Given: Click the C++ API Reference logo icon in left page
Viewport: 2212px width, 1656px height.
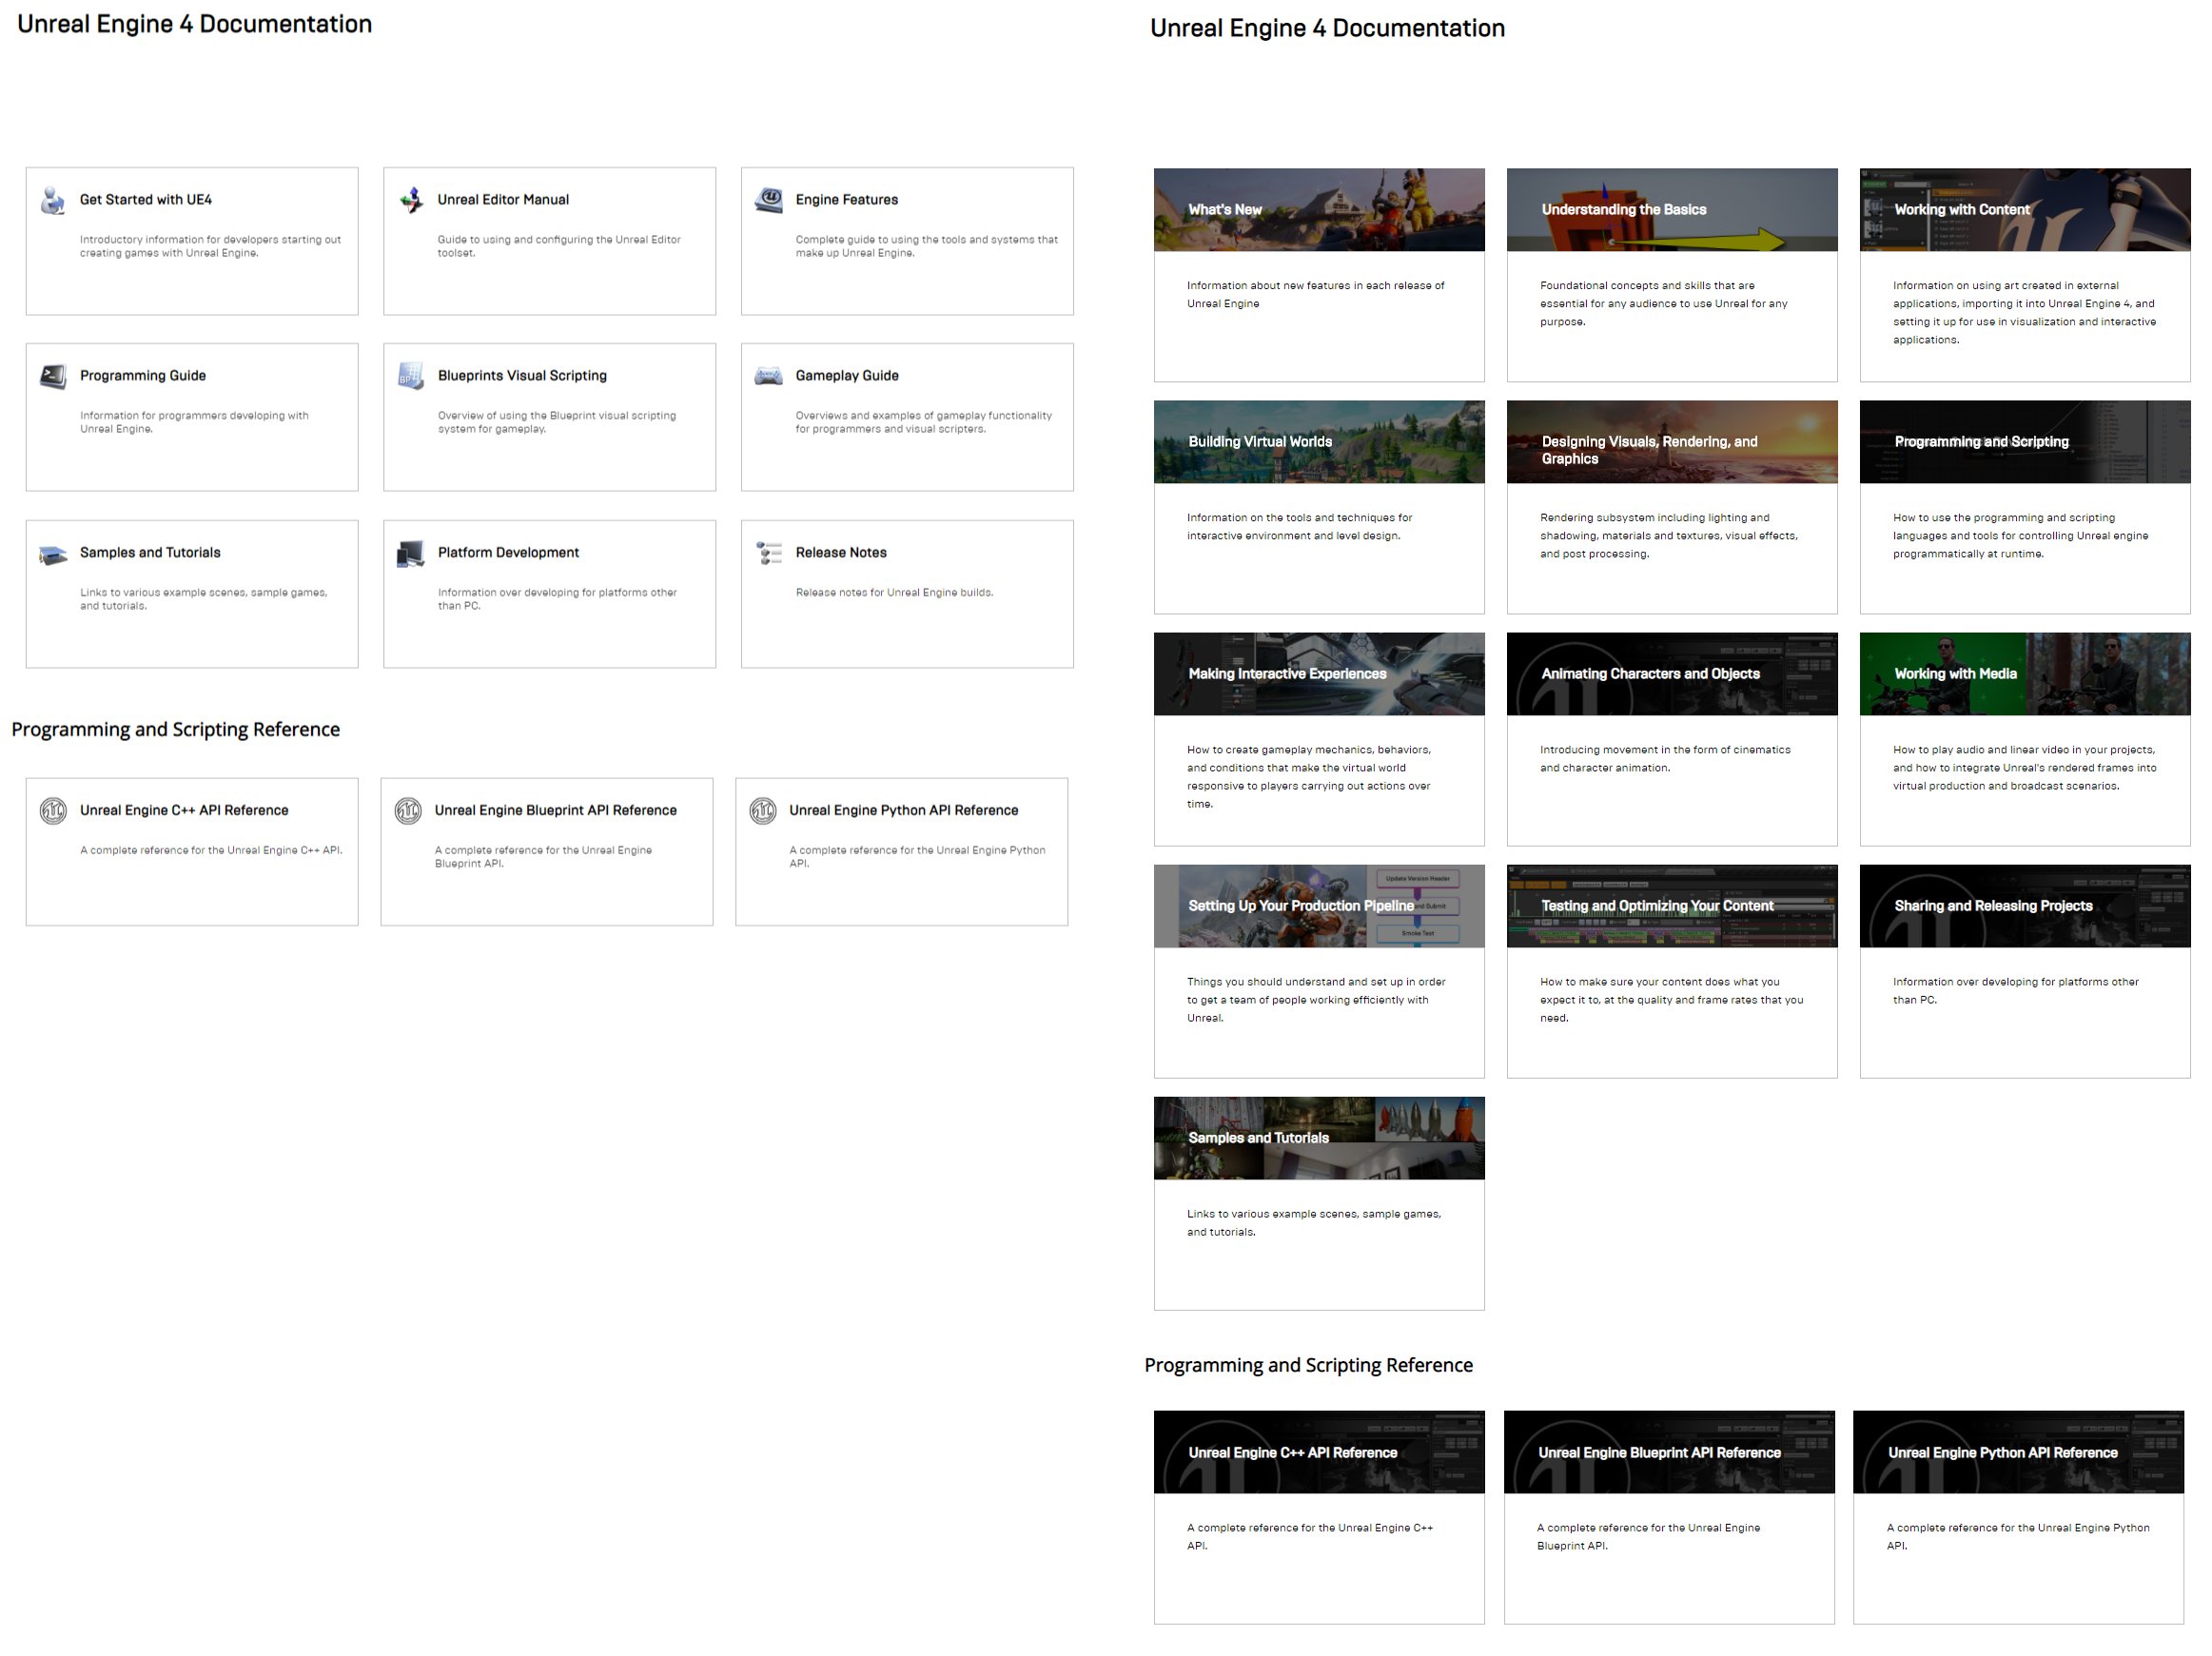Looking at the screenshot, I should point(53,810).
